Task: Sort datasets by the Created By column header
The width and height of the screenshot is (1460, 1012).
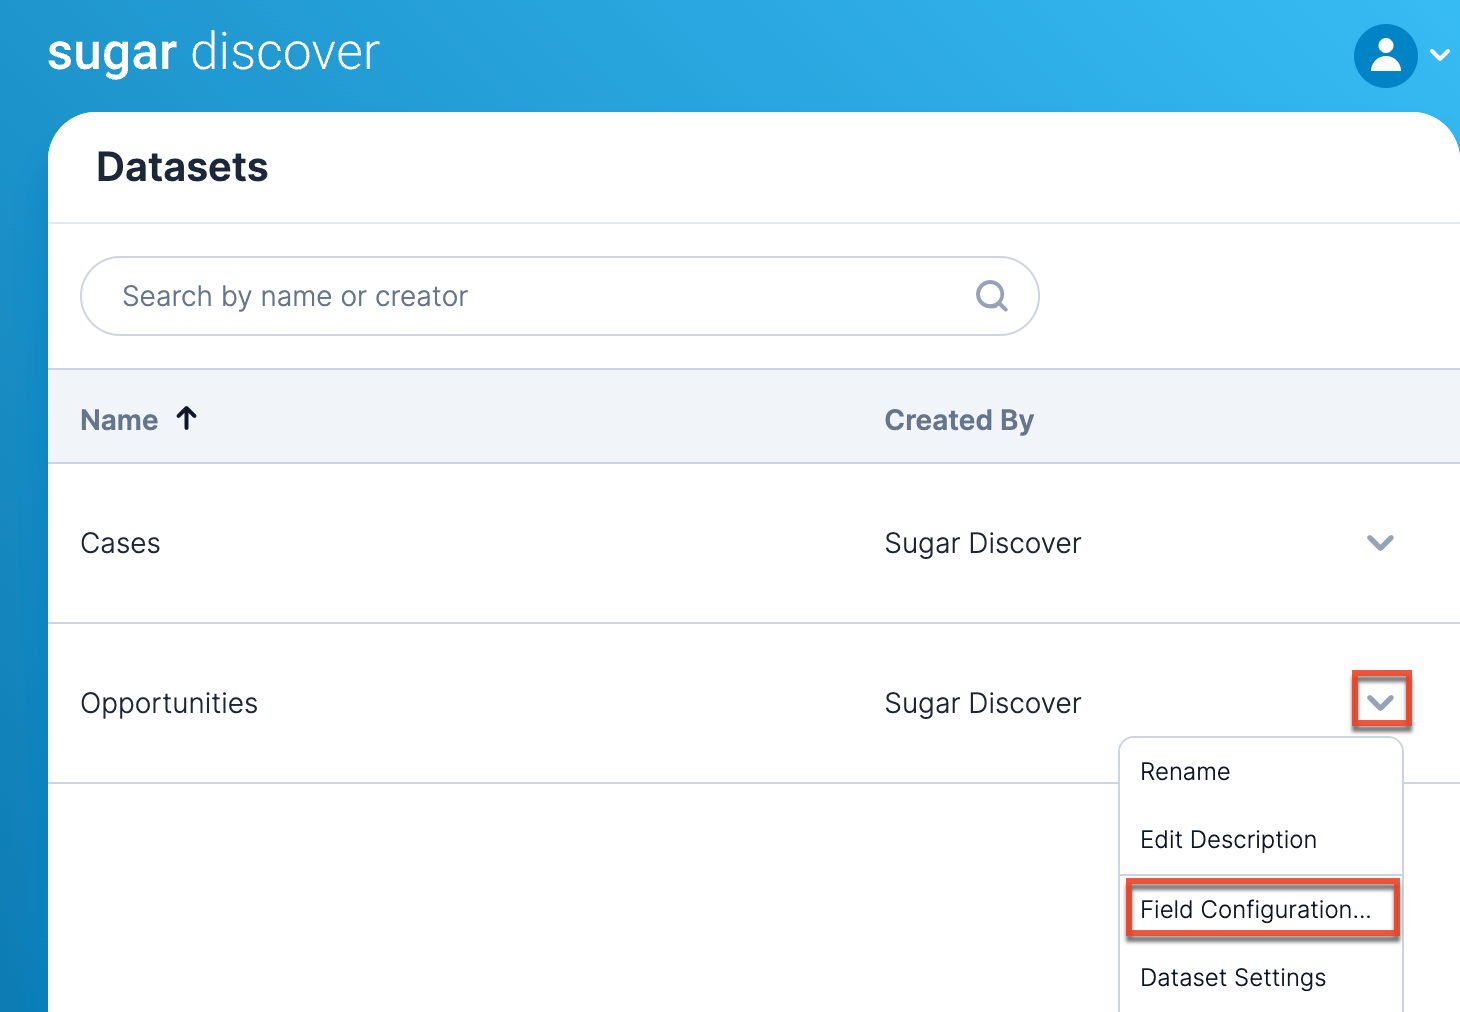Action: 959,420
